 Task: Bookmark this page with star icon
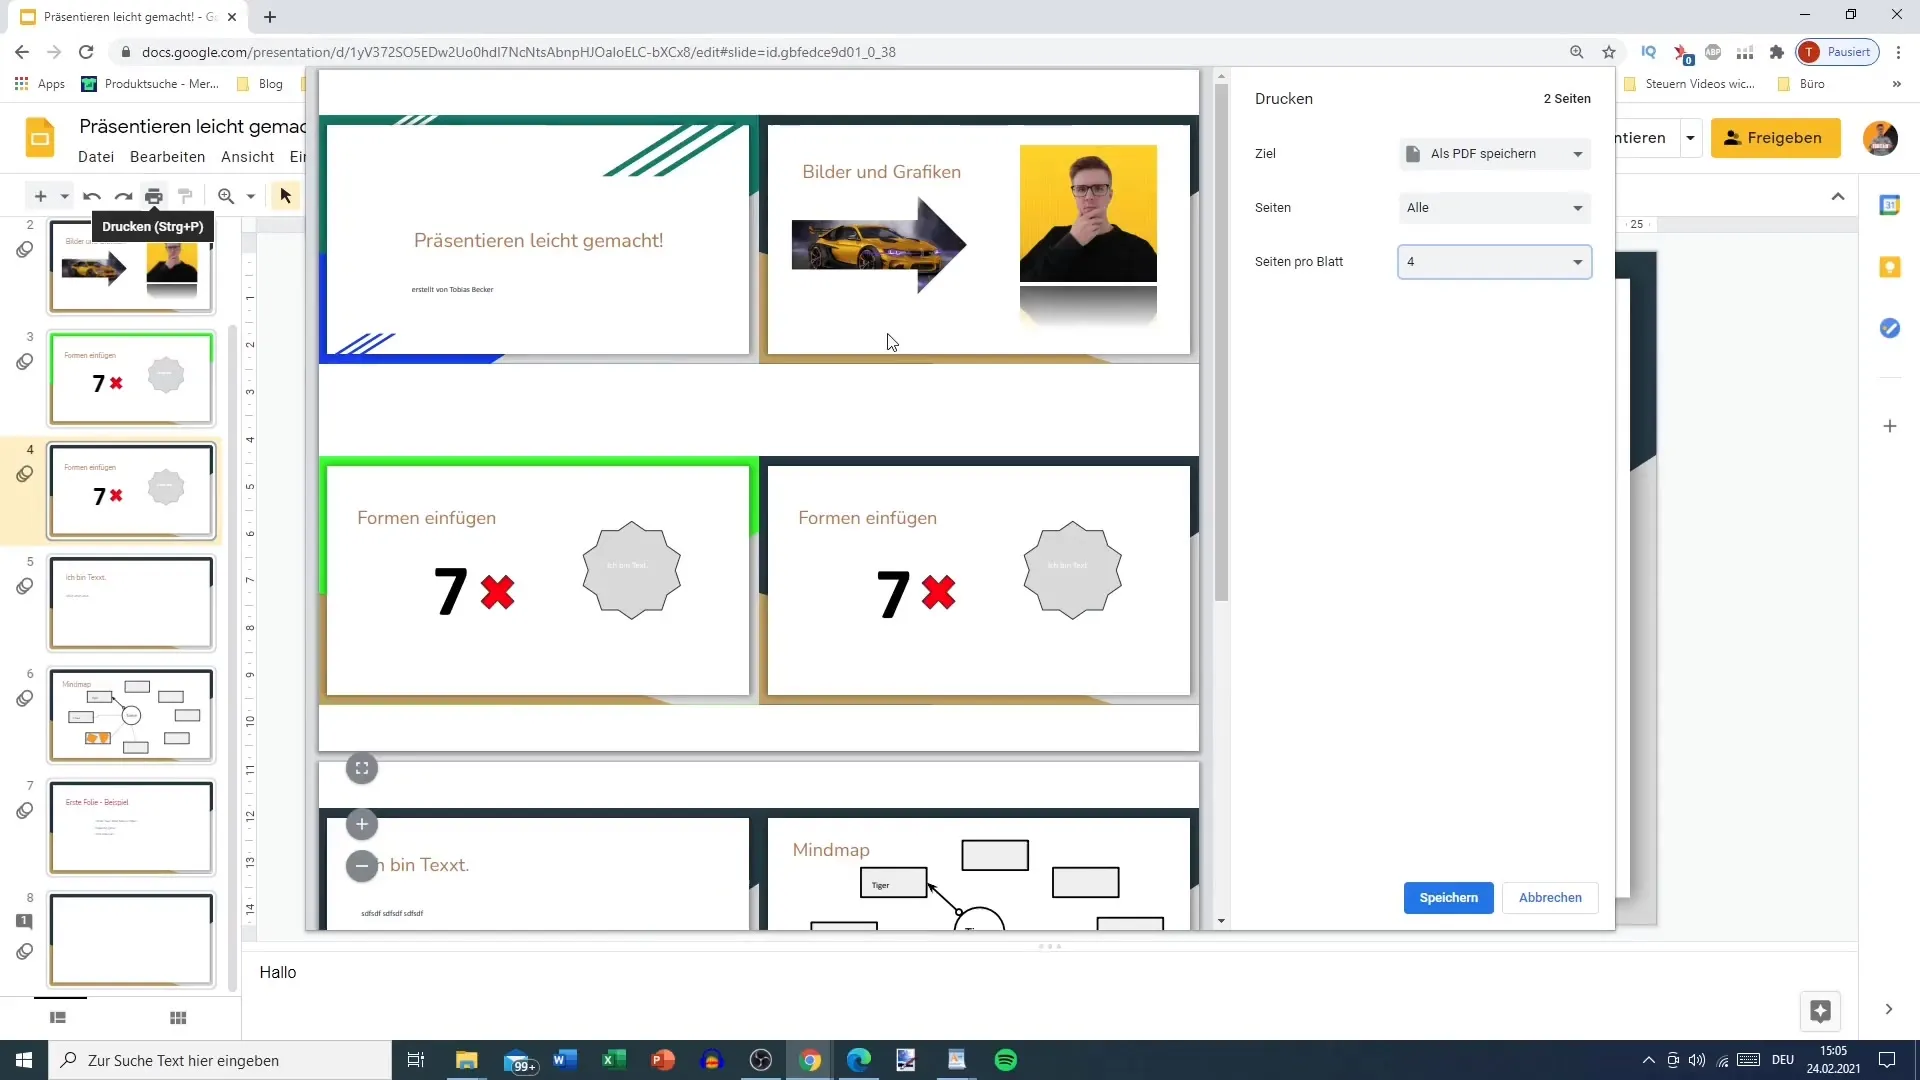[1609, 52]
